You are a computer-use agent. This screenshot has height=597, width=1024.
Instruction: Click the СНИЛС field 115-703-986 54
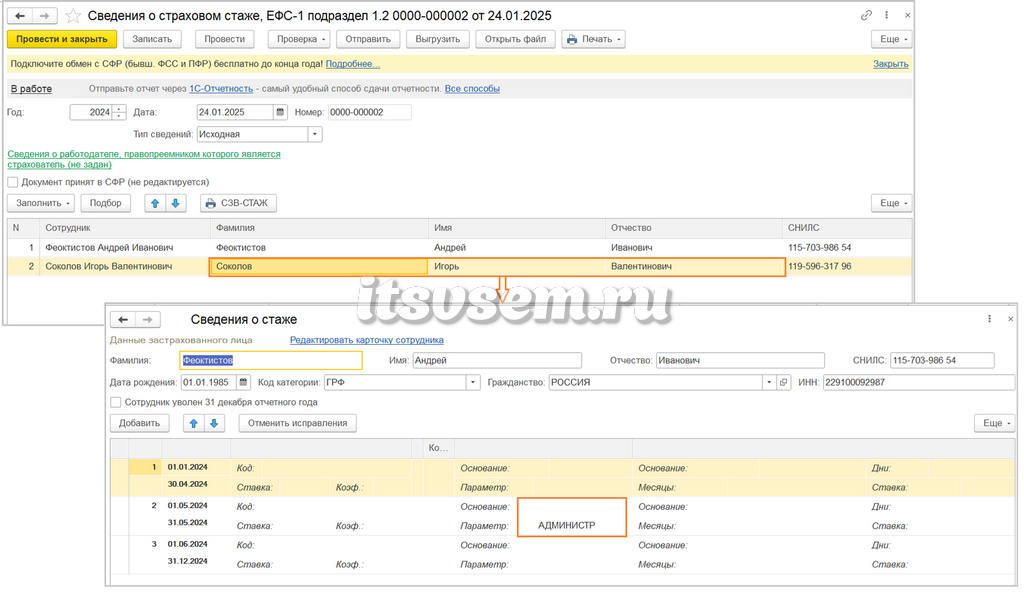pyautogui.click(x=942, y=361)
